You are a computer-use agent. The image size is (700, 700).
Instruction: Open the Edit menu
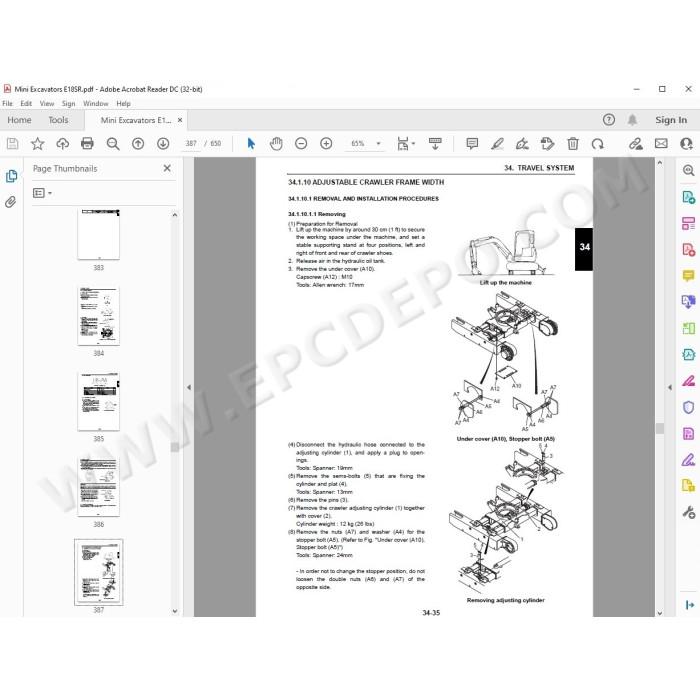[26, 103]
